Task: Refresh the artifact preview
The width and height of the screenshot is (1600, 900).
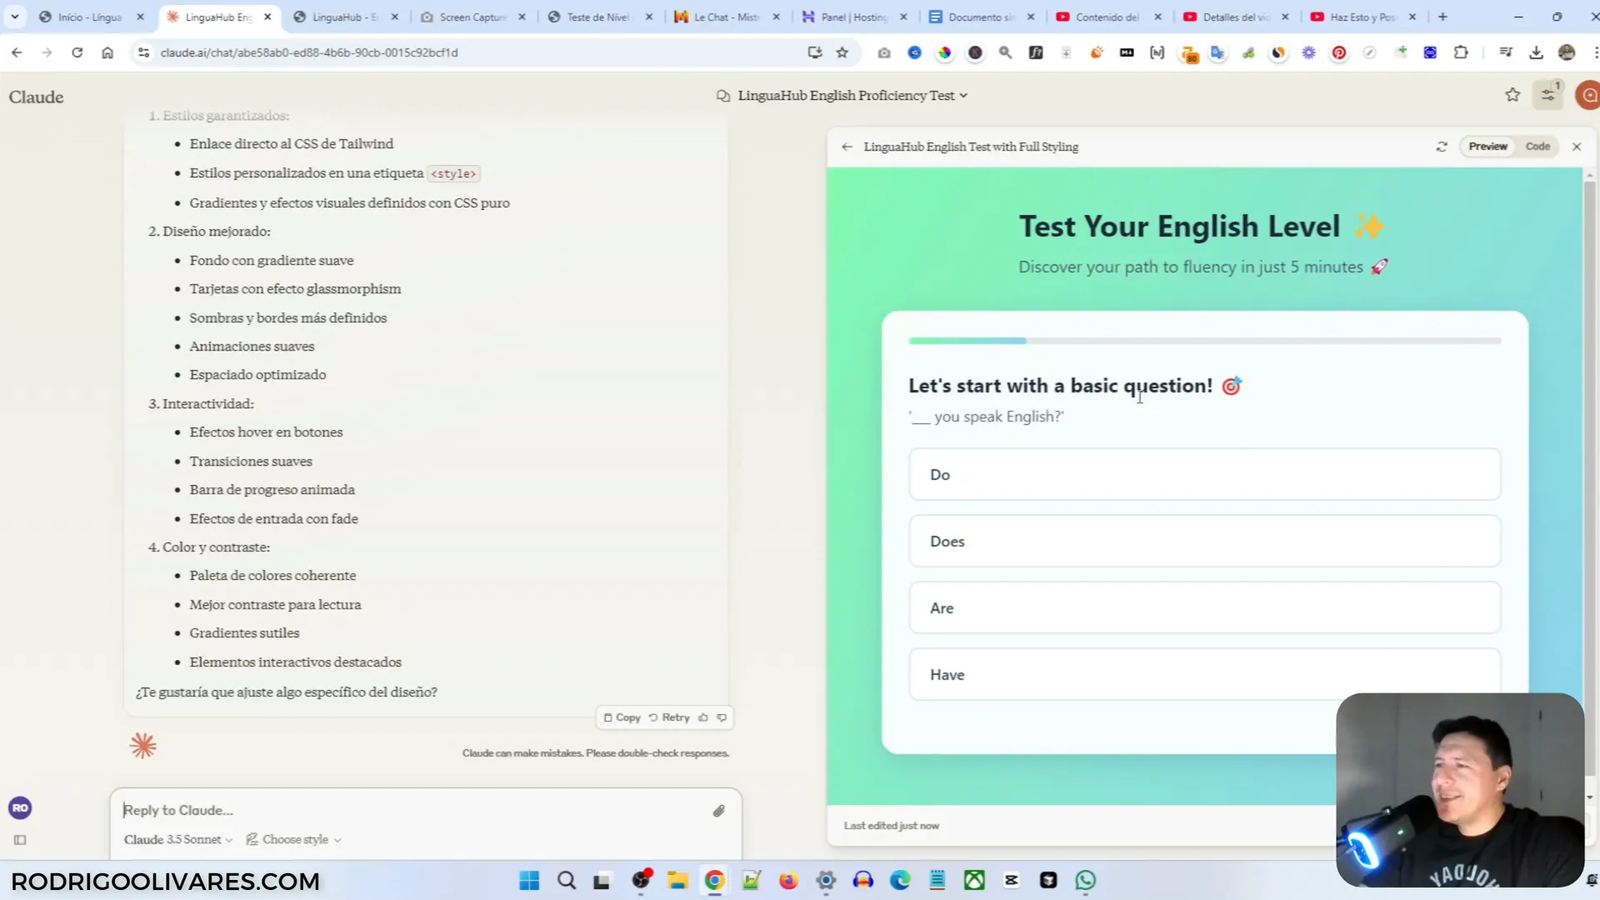Action: pyautogui.click(x=1441, y=146)
